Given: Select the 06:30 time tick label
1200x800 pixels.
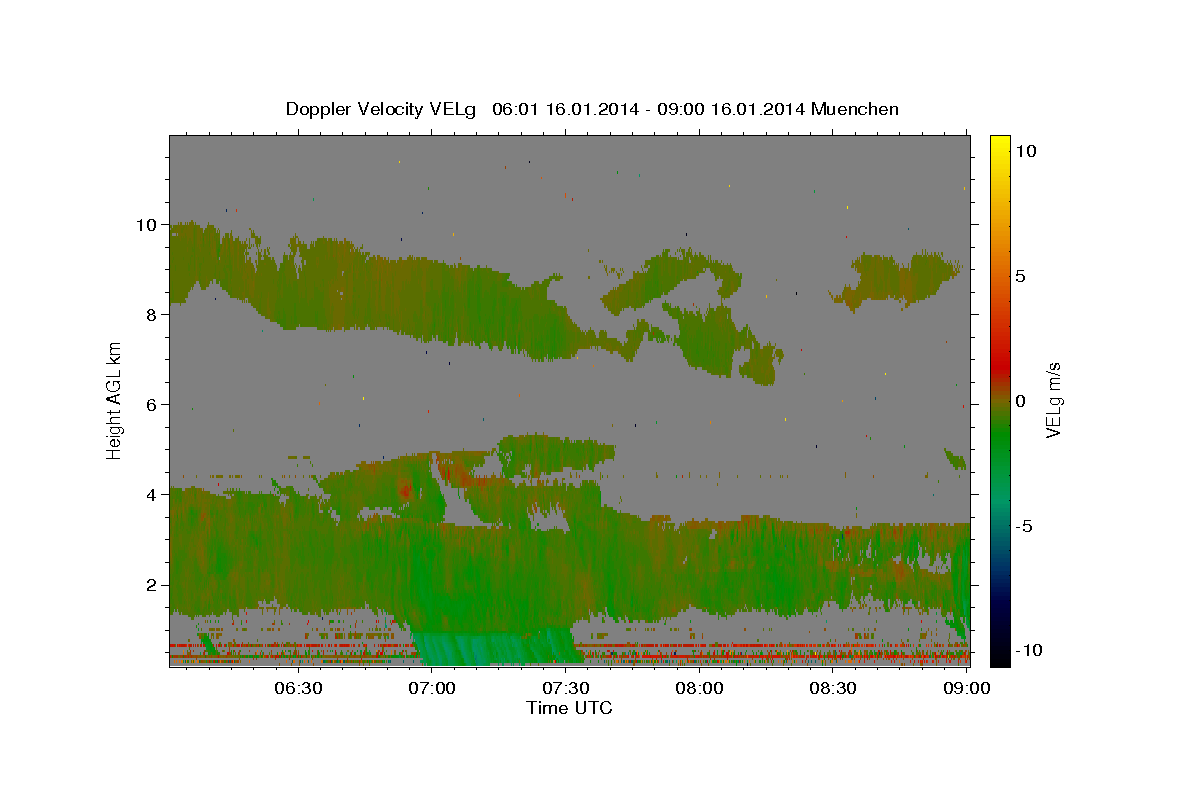Looking at the screenshot, I should point(298,689).
